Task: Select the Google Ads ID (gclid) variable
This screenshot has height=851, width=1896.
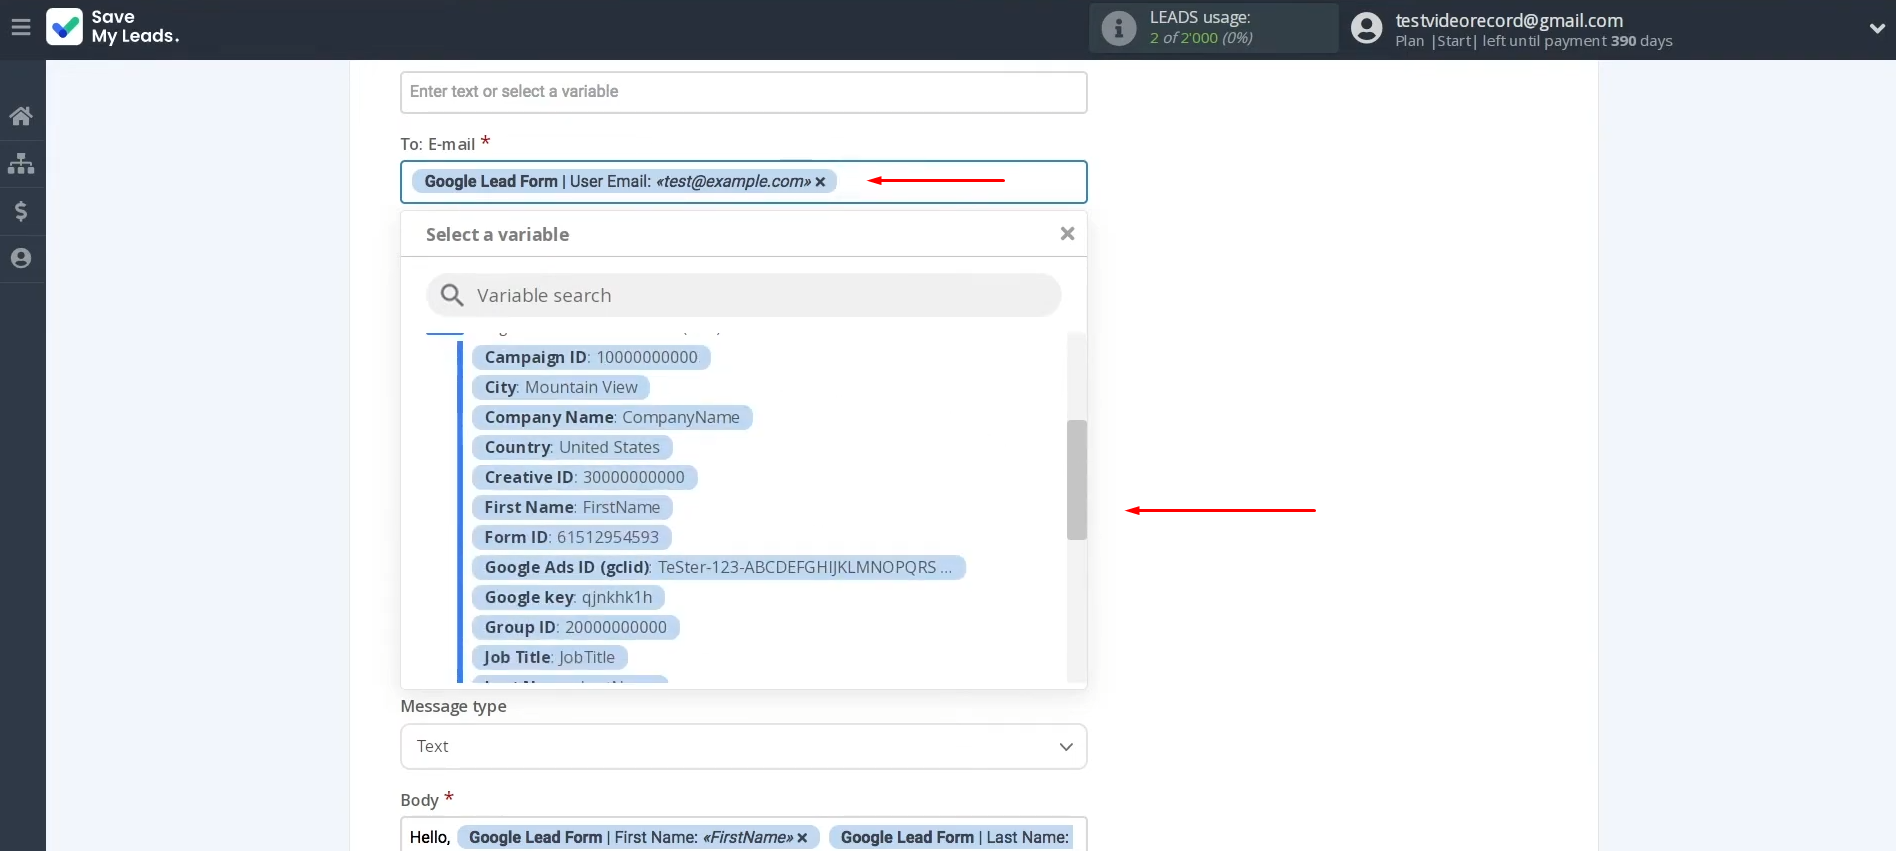Action: point(718,567)
